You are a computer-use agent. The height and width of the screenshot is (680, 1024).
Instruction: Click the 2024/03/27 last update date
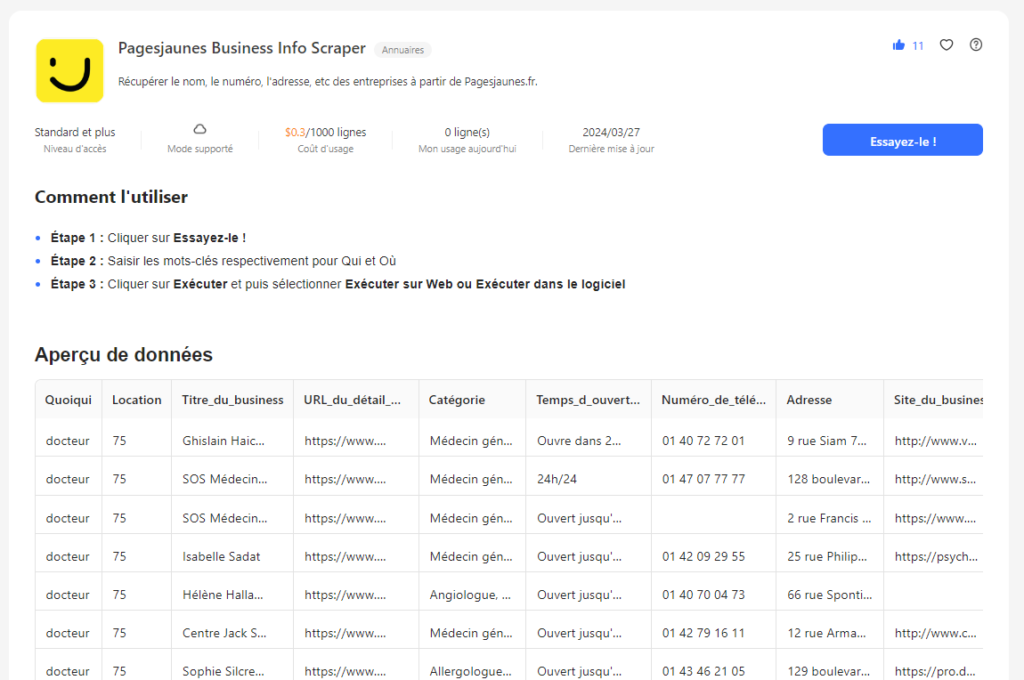coord(611,132)
